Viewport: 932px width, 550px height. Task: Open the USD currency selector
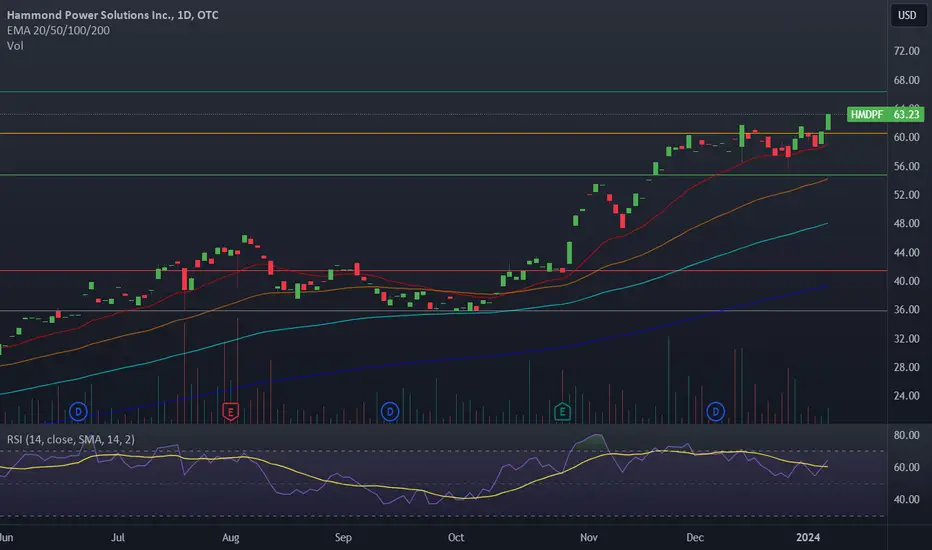(x=907, y=15)
